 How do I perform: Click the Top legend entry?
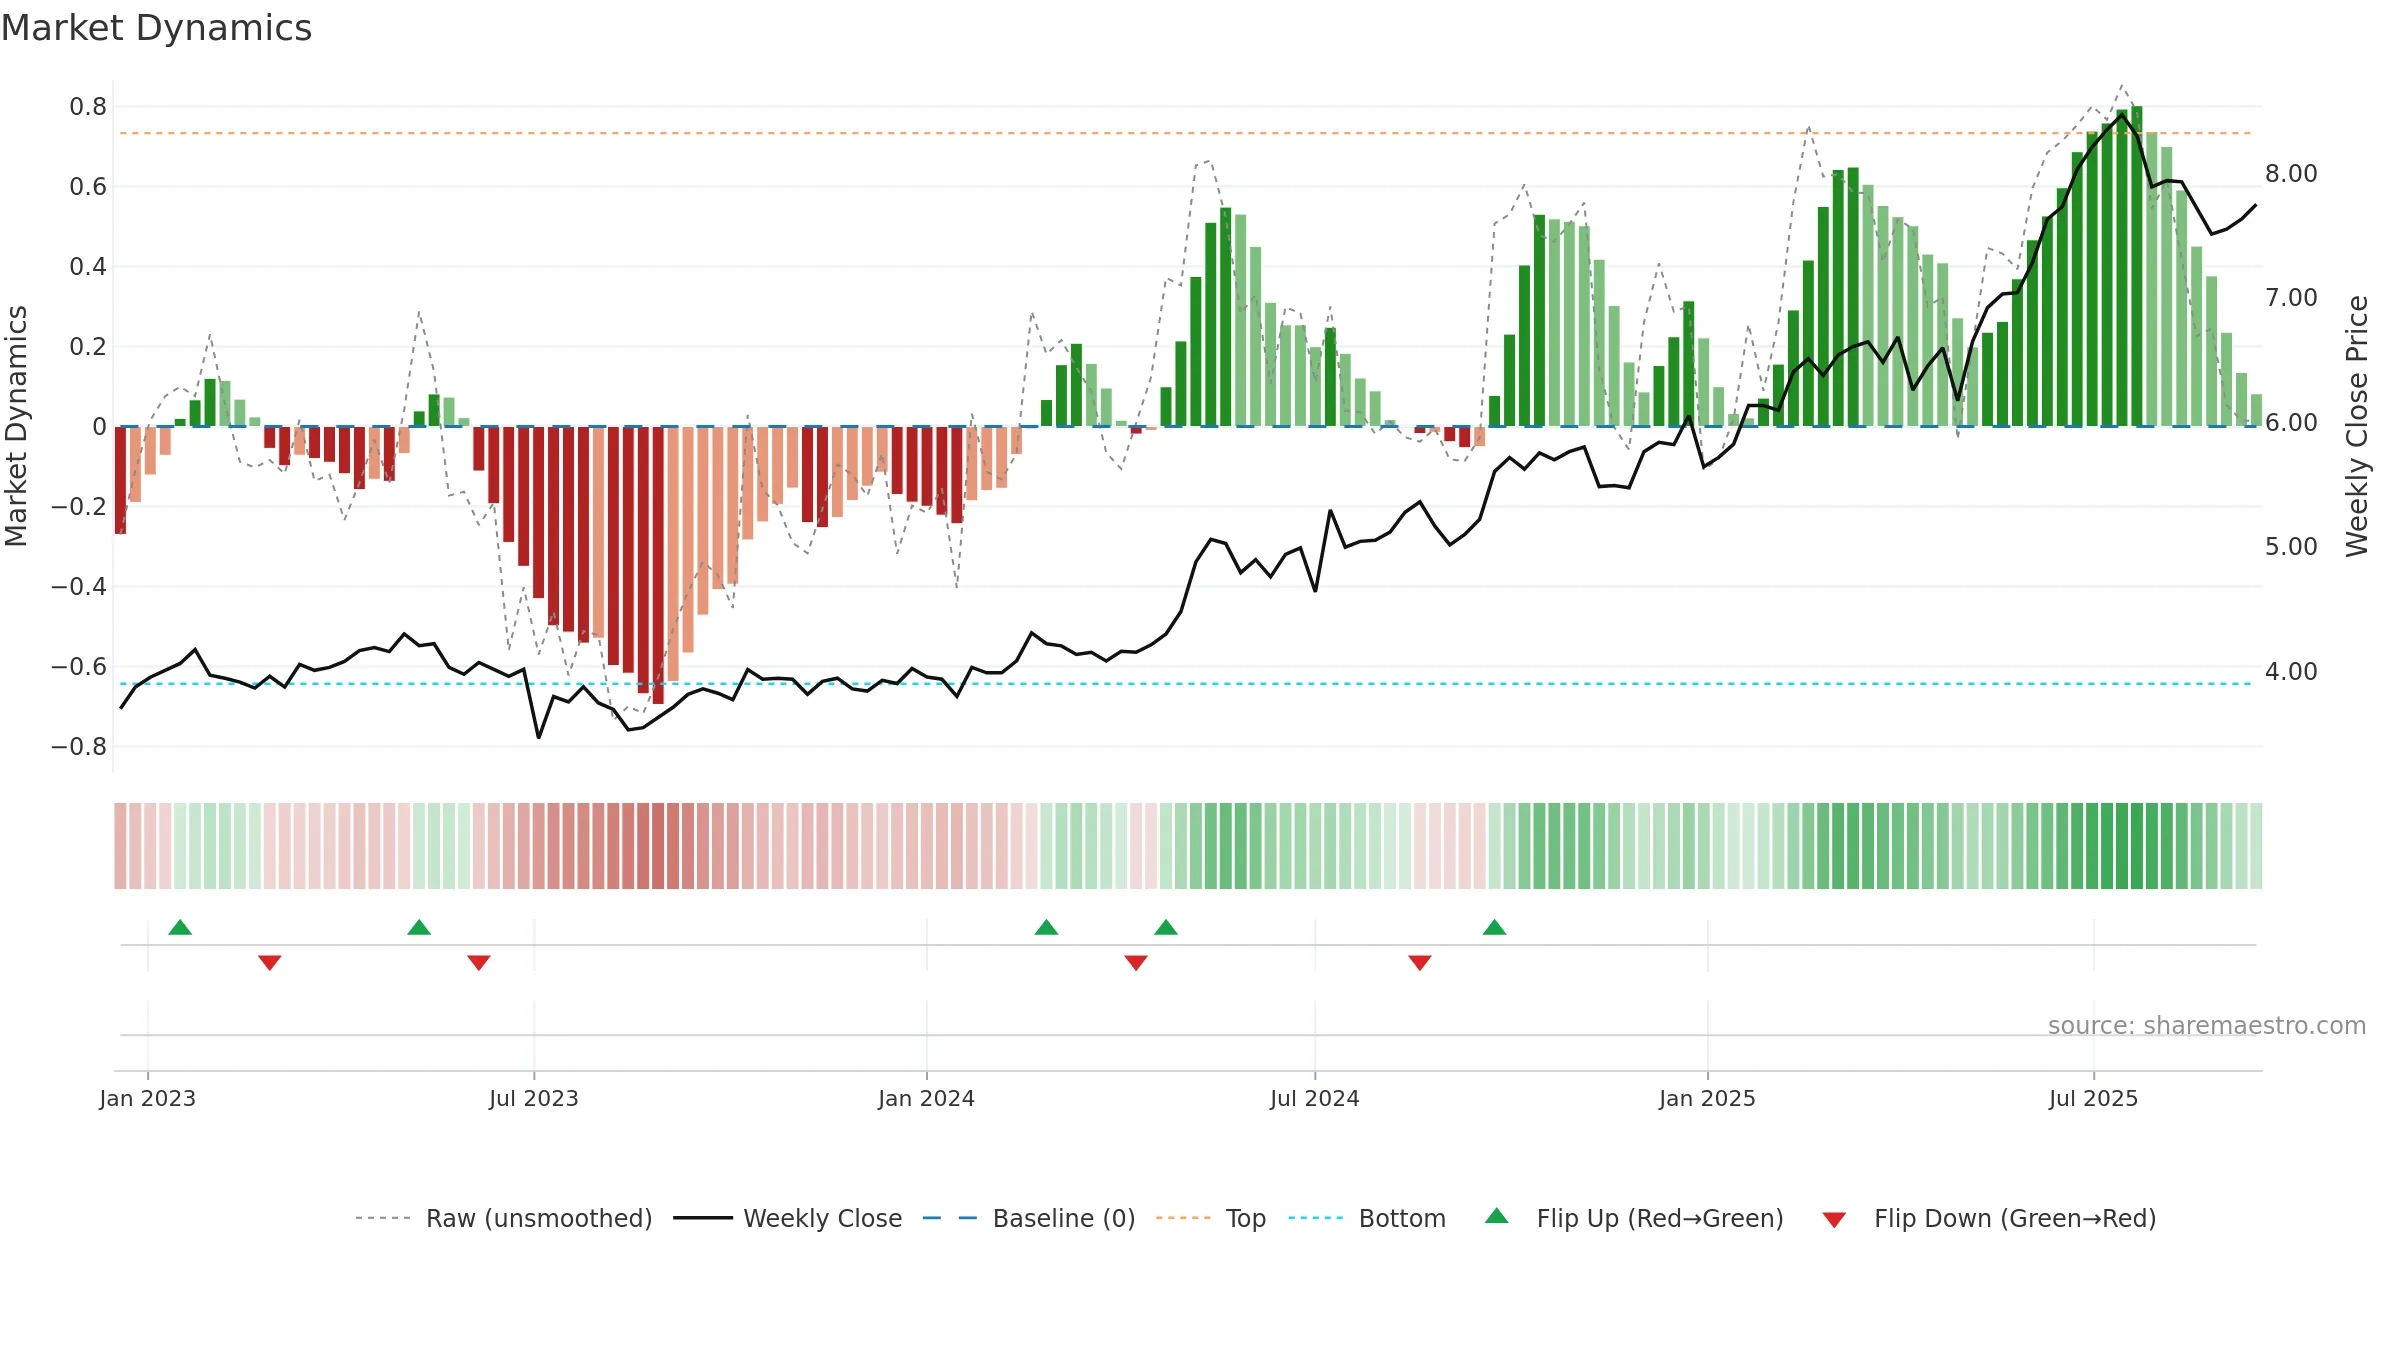(x=1211, y=1218)
